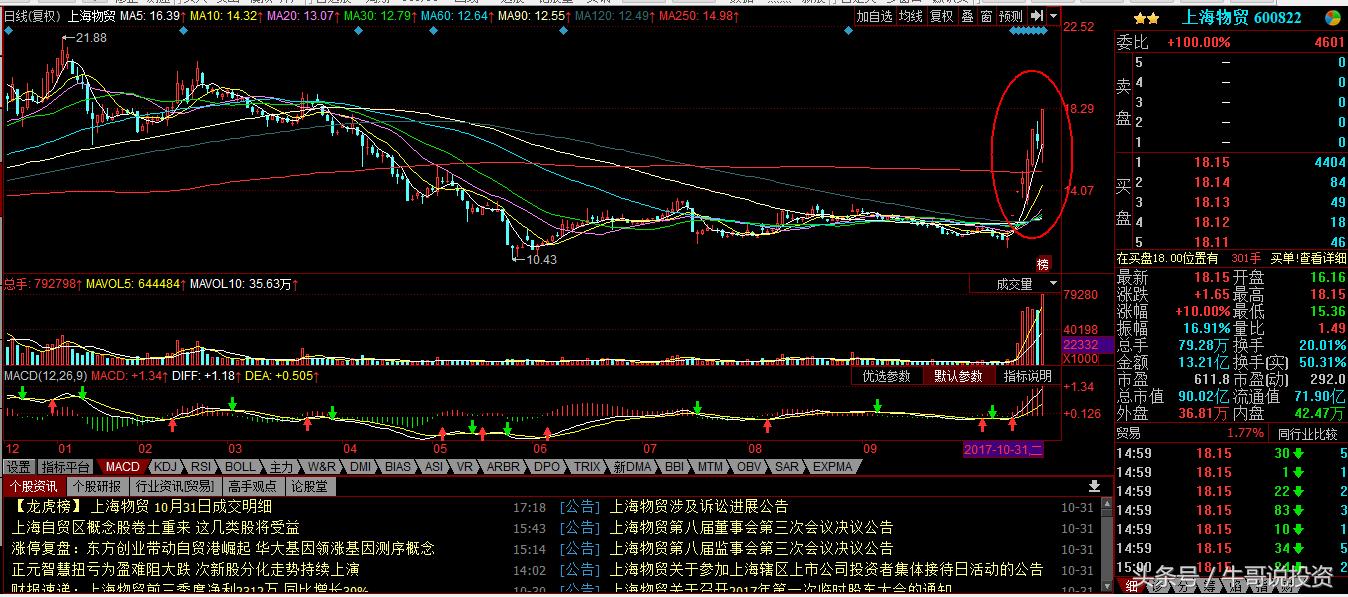The width and height of the screenshot is (1348, 597).
Task: Select the 叠 overlay tool on the top toolbar
Action: click(x=967, y=16)
